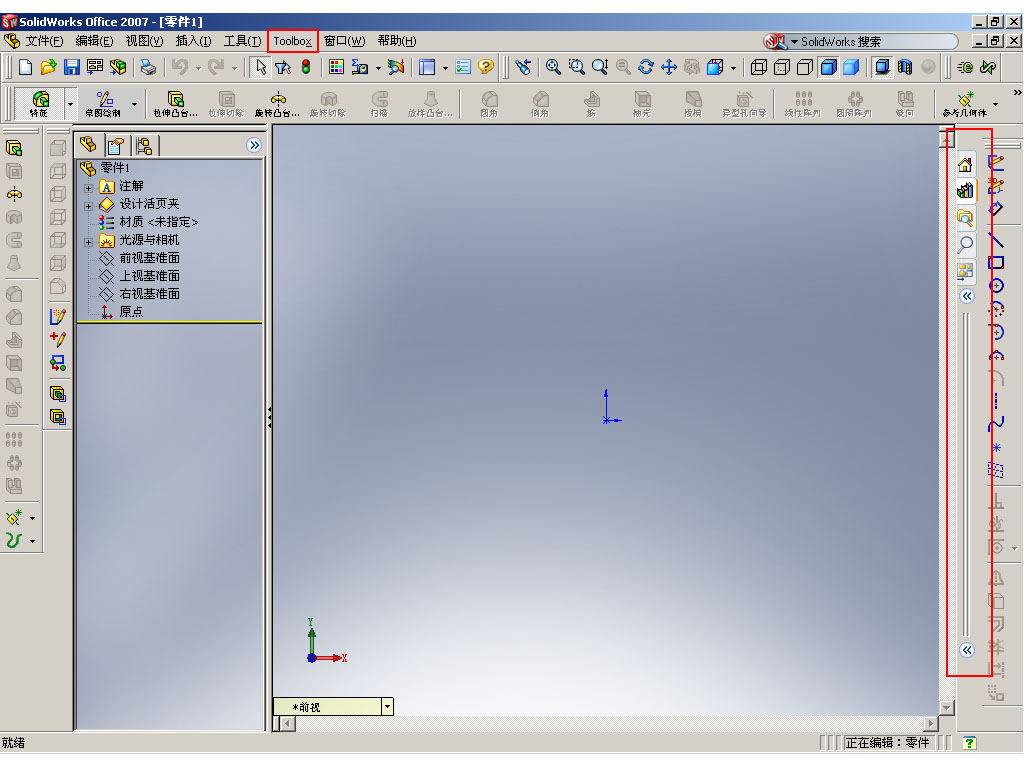The image size is (1024, 768).
Task: Open the 插入(I) menu
Action: (x=193, y=41)
